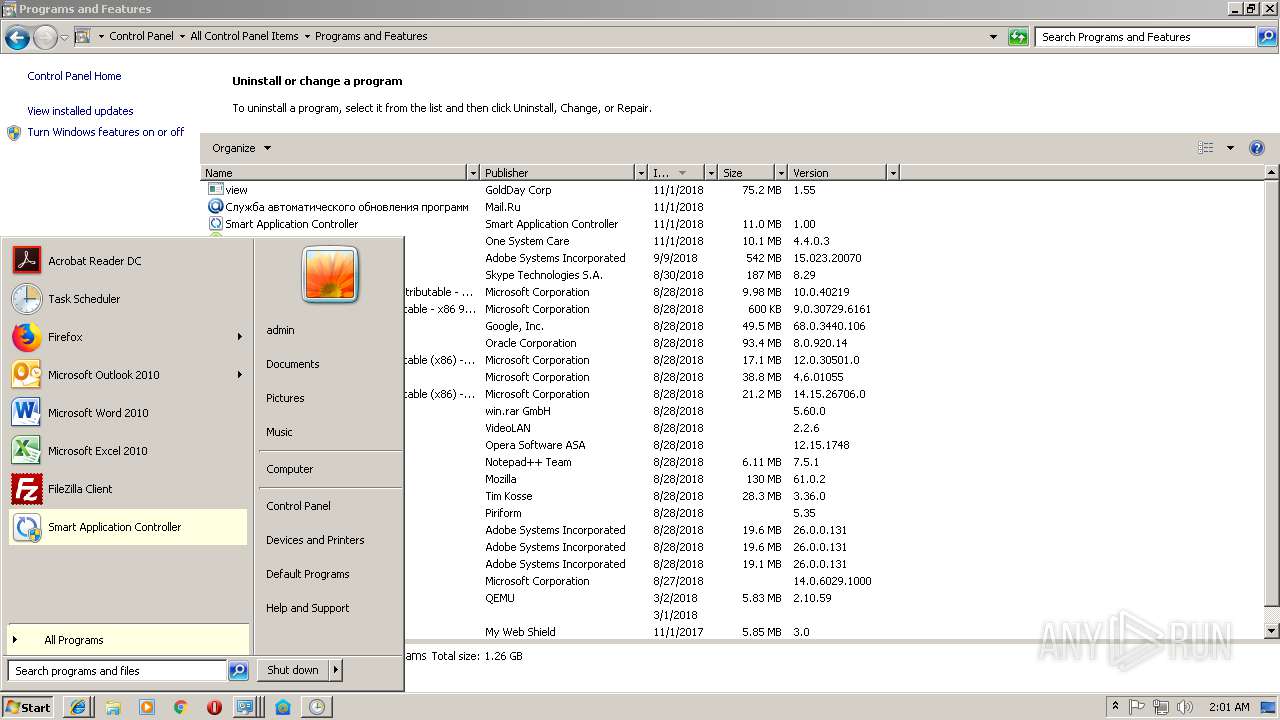Turn Windows features on or off
The image size is (1280, 720).
coord(105,132)
